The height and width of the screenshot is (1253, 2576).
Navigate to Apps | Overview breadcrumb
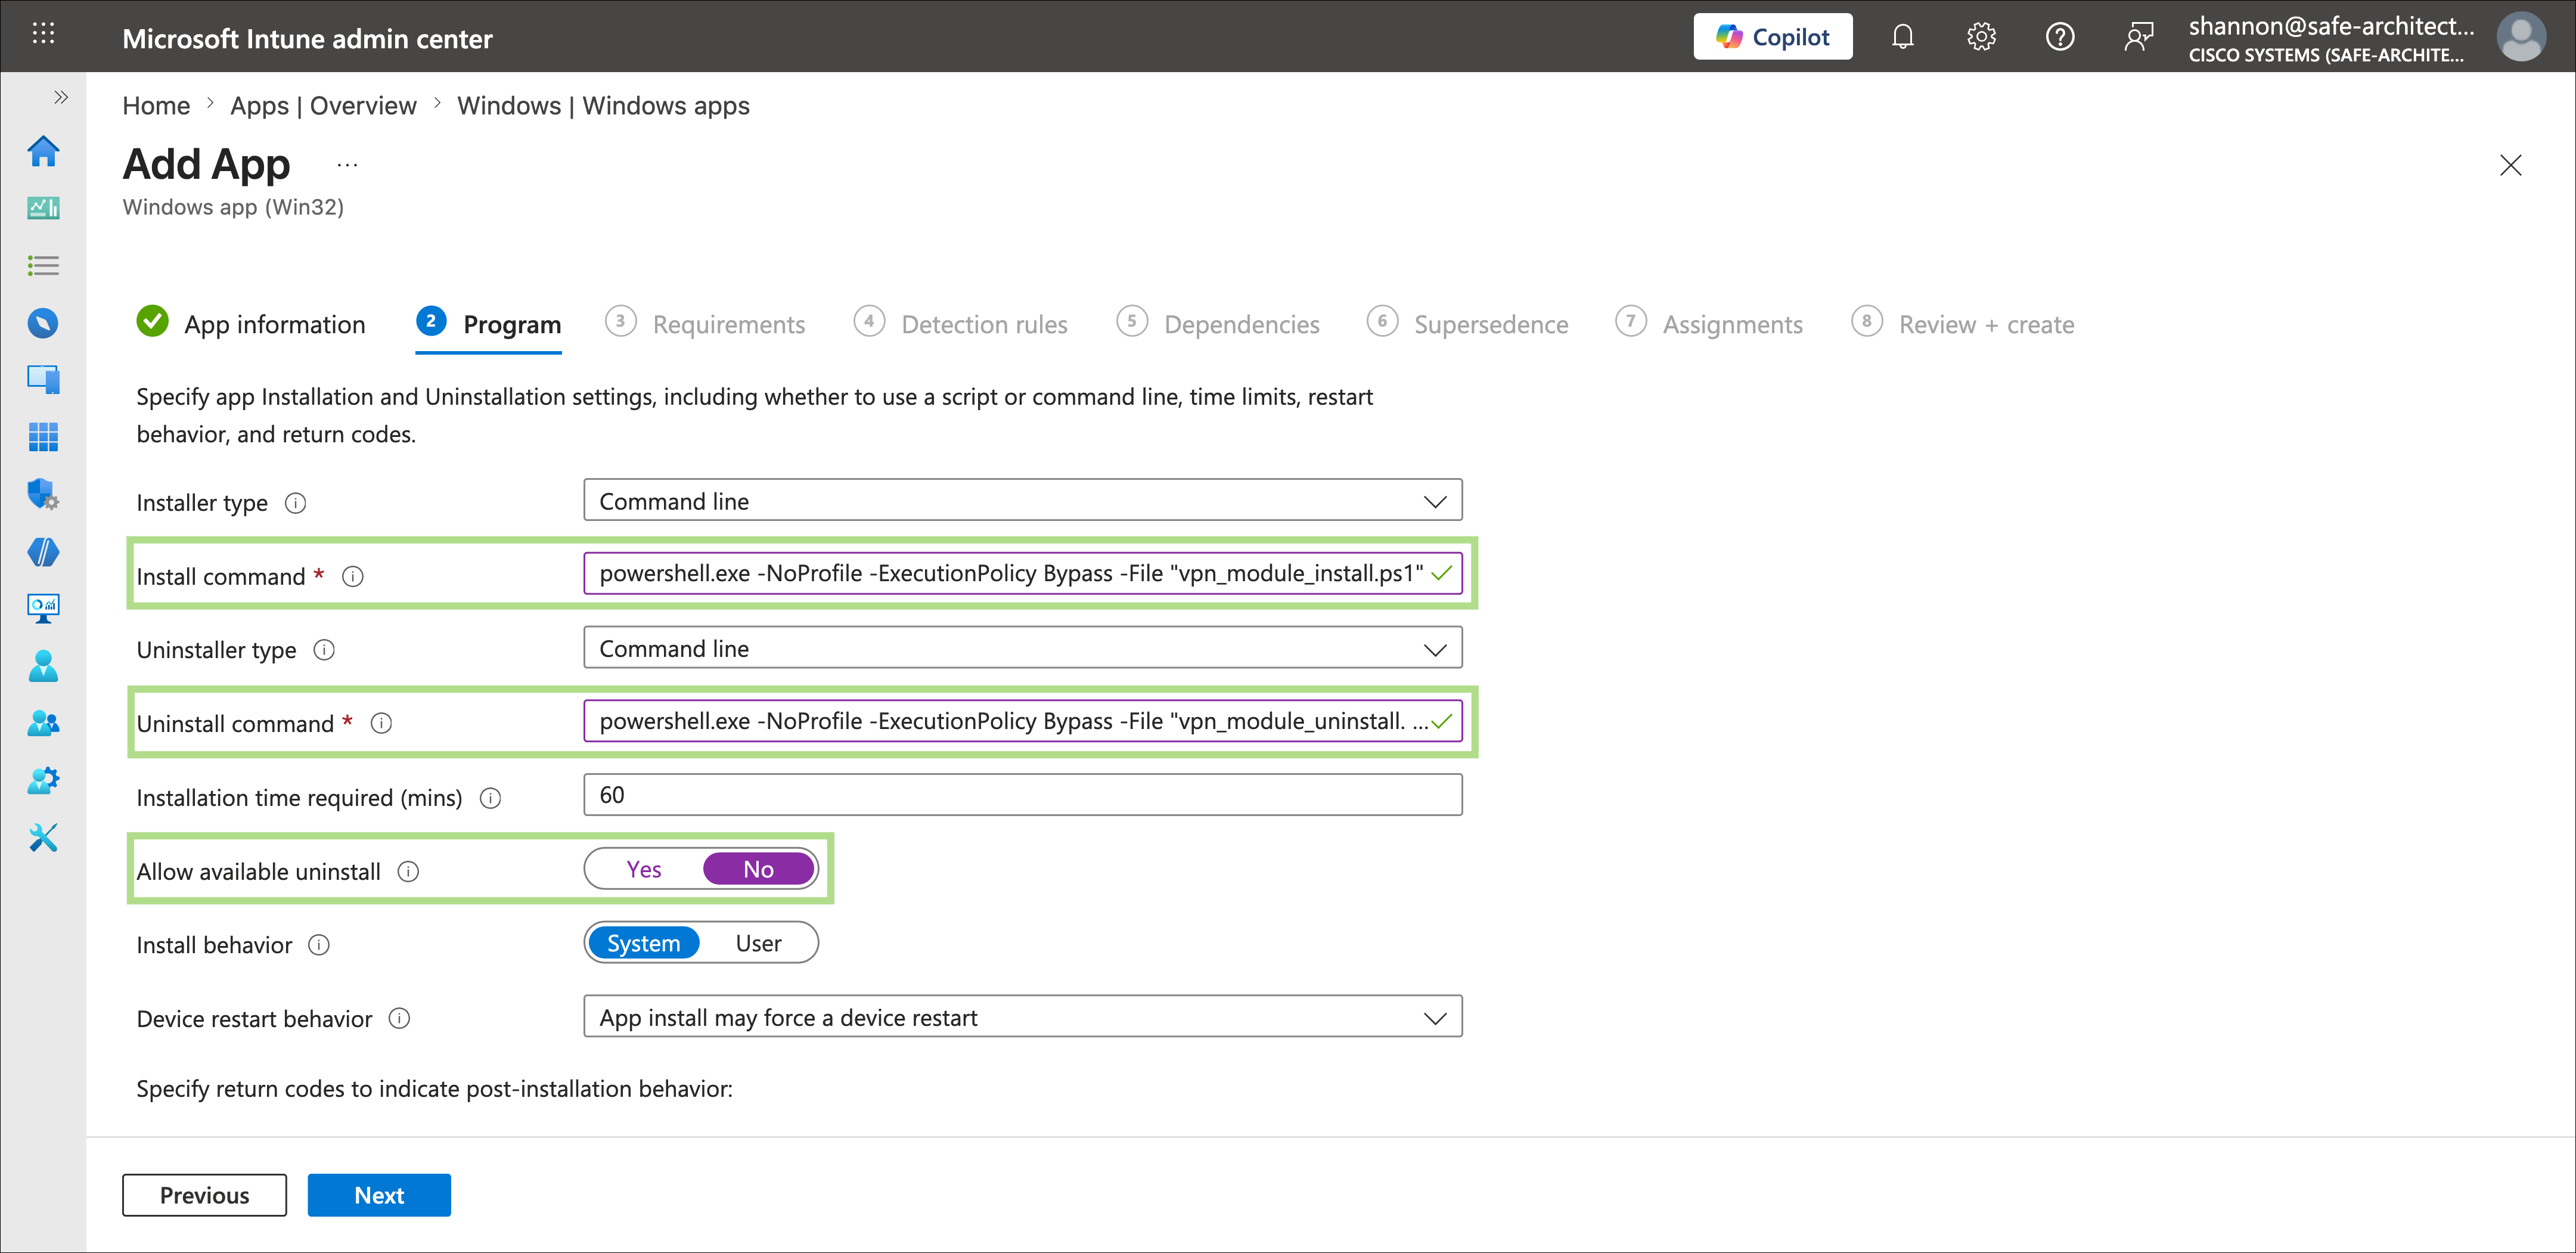[323, 106]
